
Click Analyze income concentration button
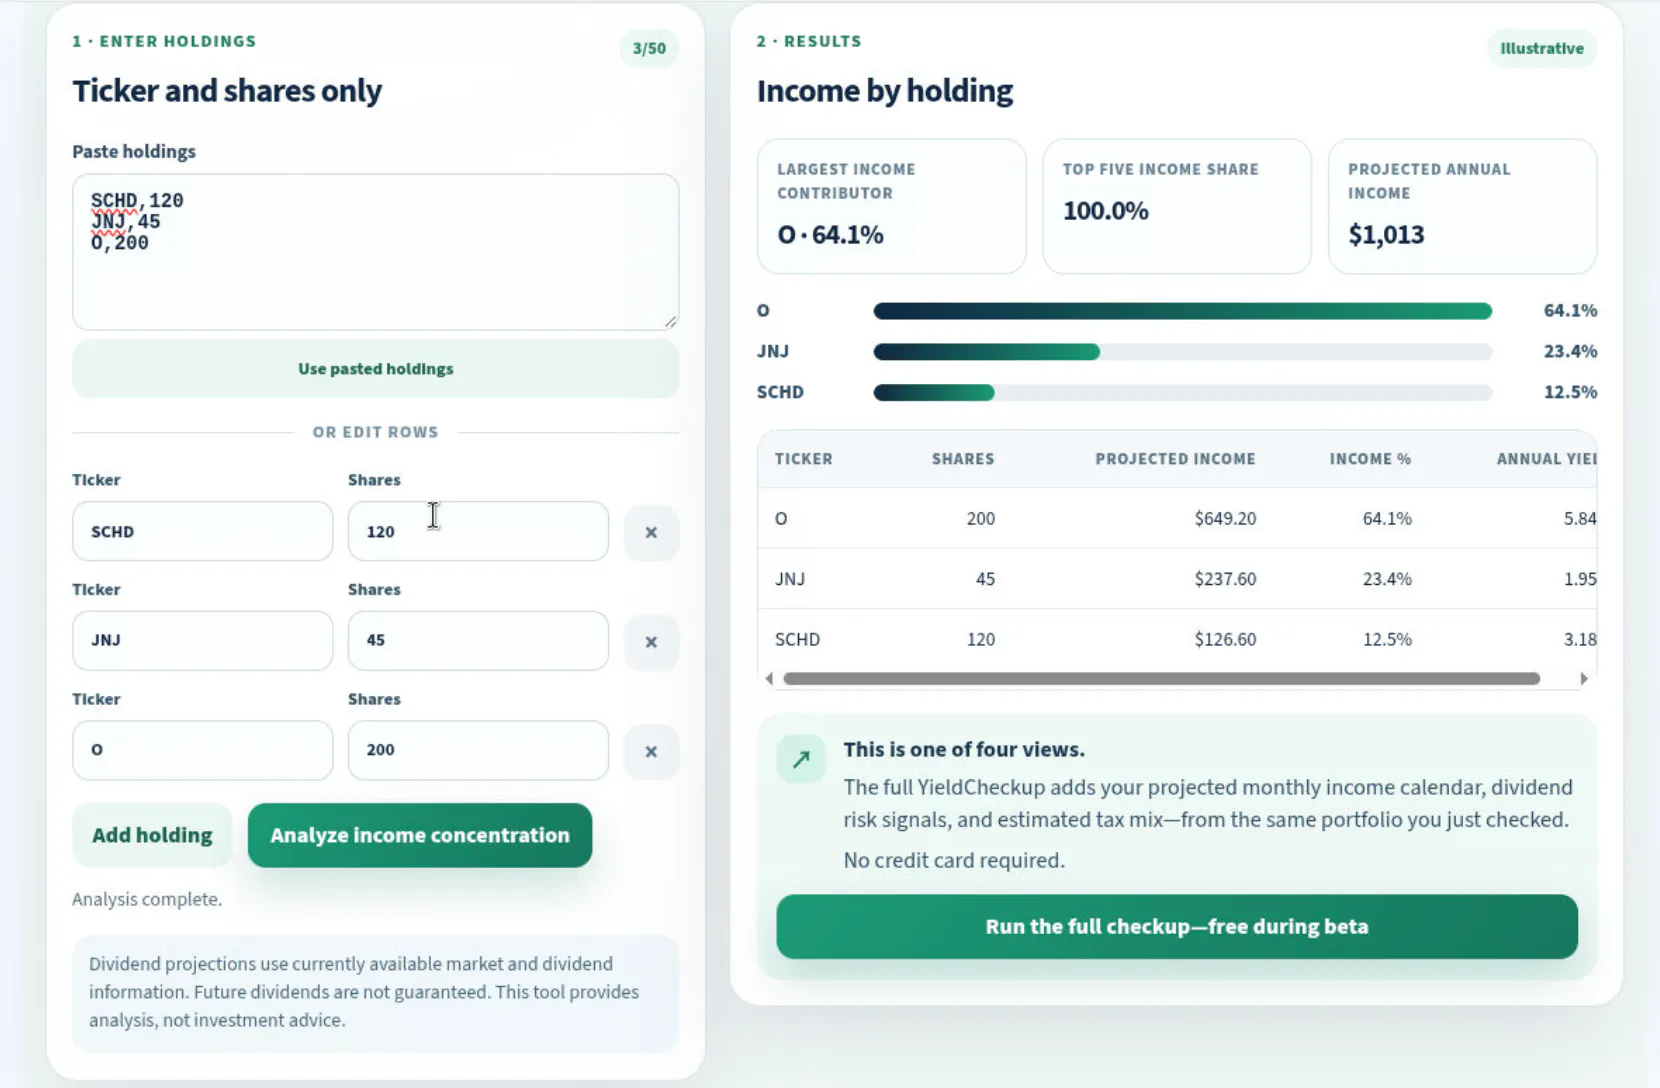[420, 835]
